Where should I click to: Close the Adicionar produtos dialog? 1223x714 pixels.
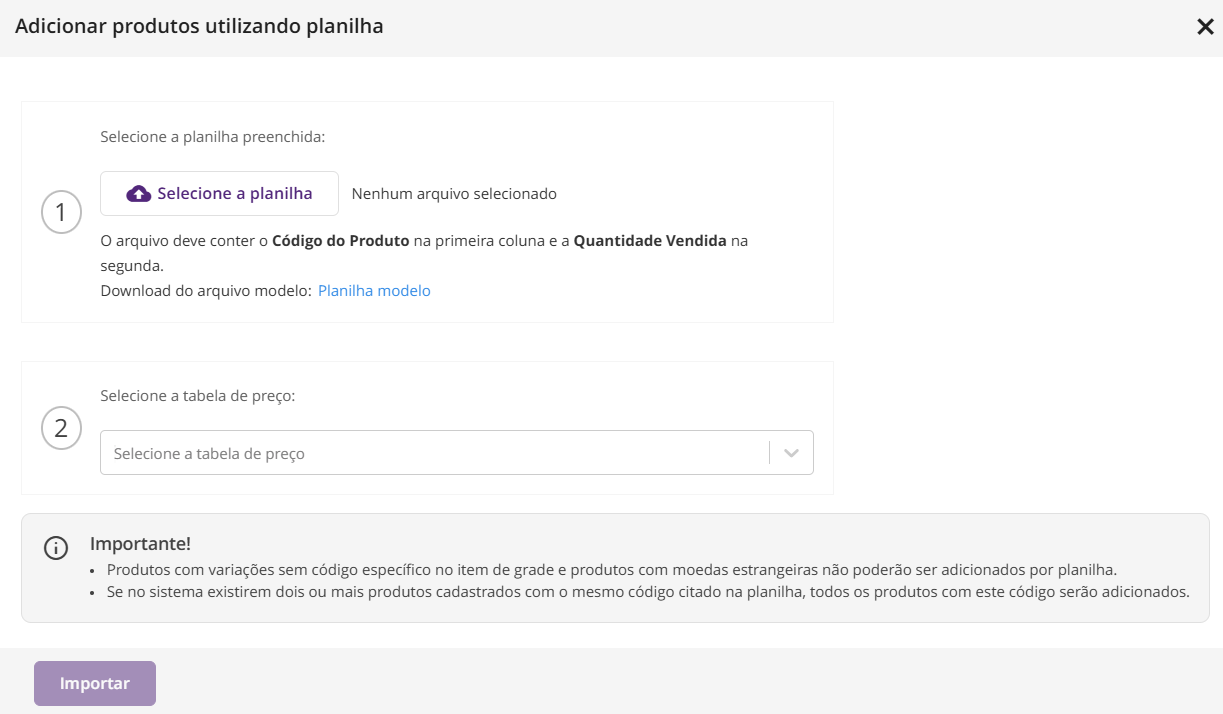tap(1205, 27)
